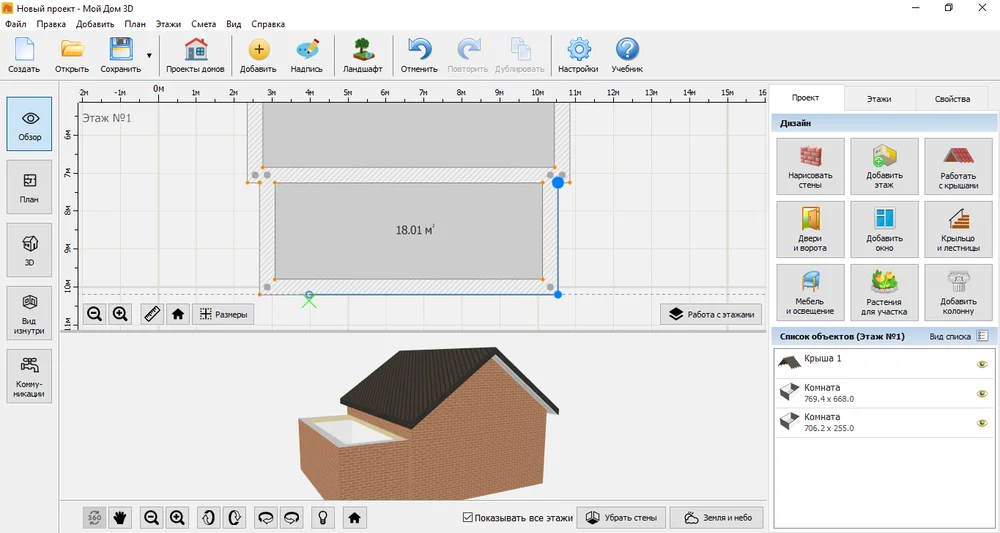Open the Вид menu
Viewport: 1000px width, 533px height.
tap(233, 24)
